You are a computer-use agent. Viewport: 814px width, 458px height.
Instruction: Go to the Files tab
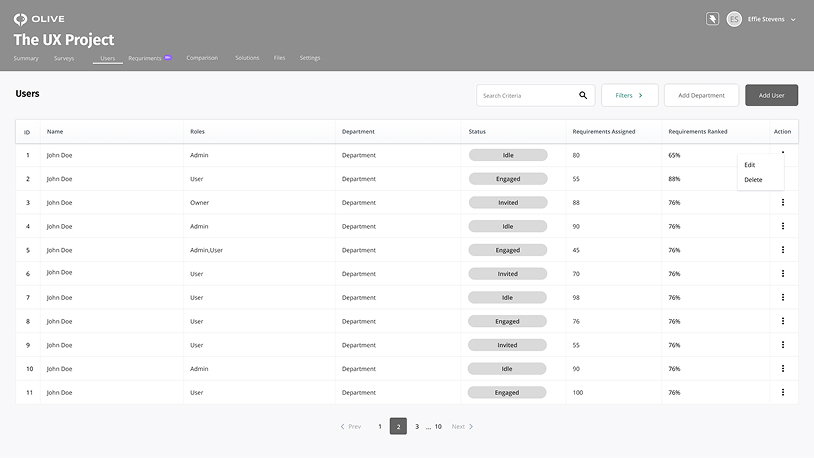[x=279, y=58]
